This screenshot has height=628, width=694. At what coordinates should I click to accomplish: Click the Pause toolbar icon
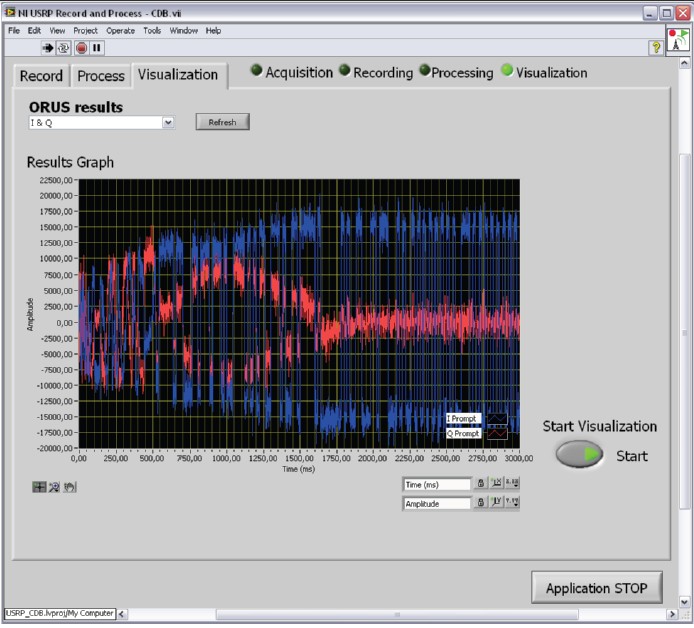tap(97, 47)
